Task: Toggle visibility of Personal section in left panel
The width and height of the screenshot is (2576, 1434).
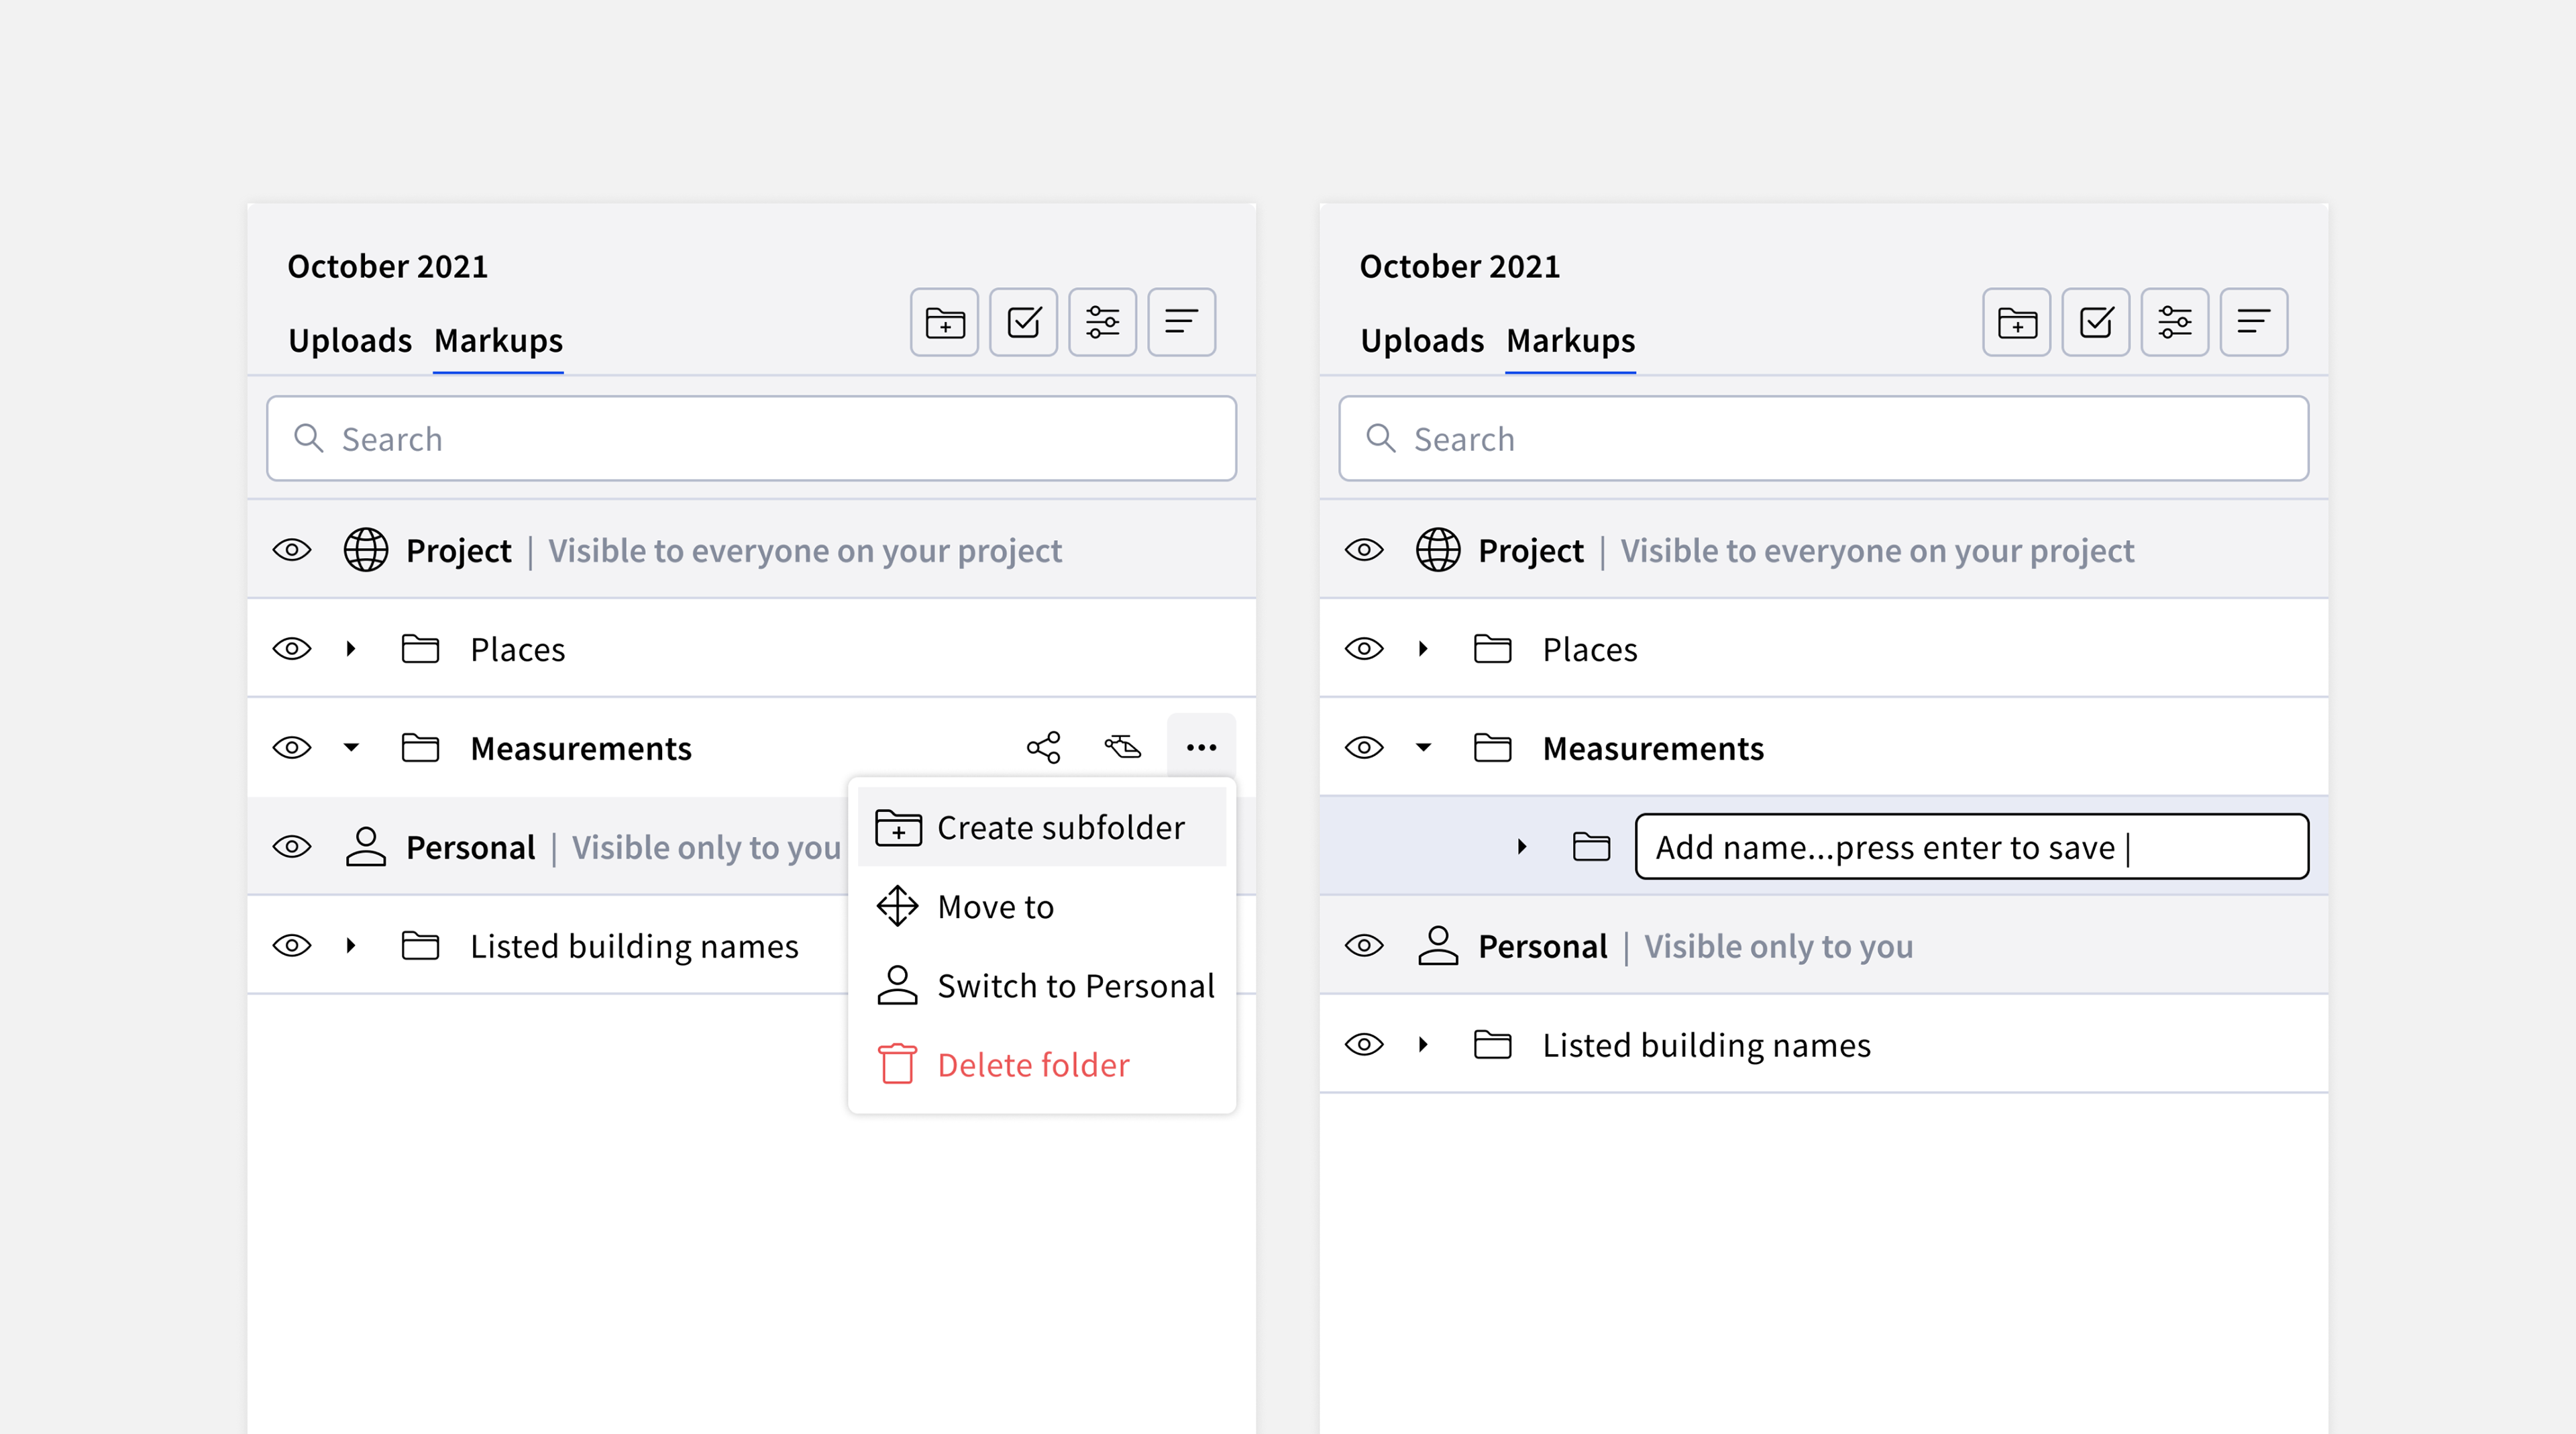Action: point(292,847)
